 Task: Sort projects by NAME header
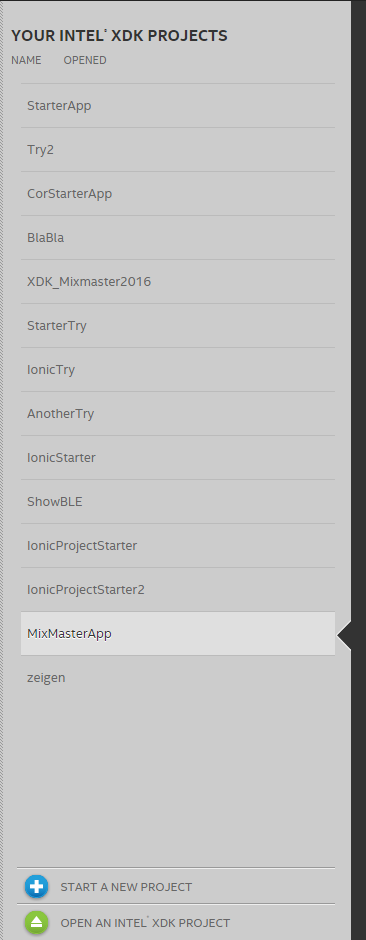click(26, 60)
